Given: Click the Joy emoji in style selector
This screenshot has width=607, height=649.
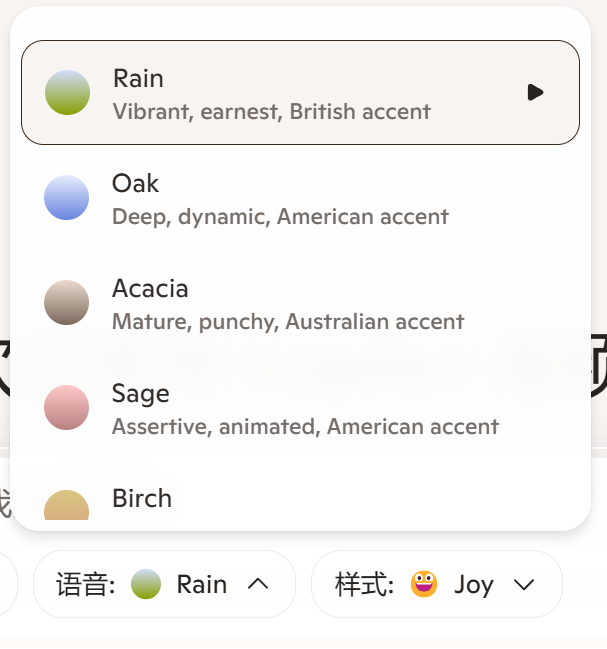Looking at the screenshot, I should point(424,584).
